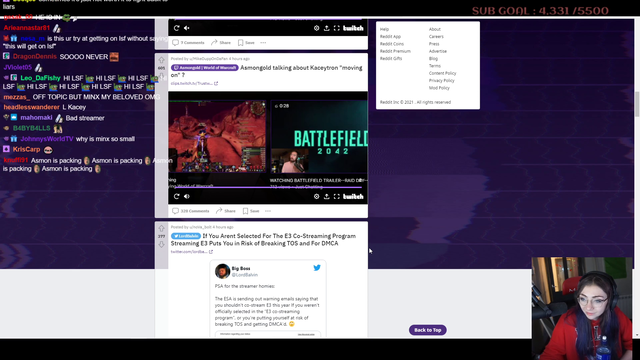Image resolution: width=640 pixels, height=360 pixels.
Task: Click the share icon on Asmongold clip player
Action: (327, 196)
